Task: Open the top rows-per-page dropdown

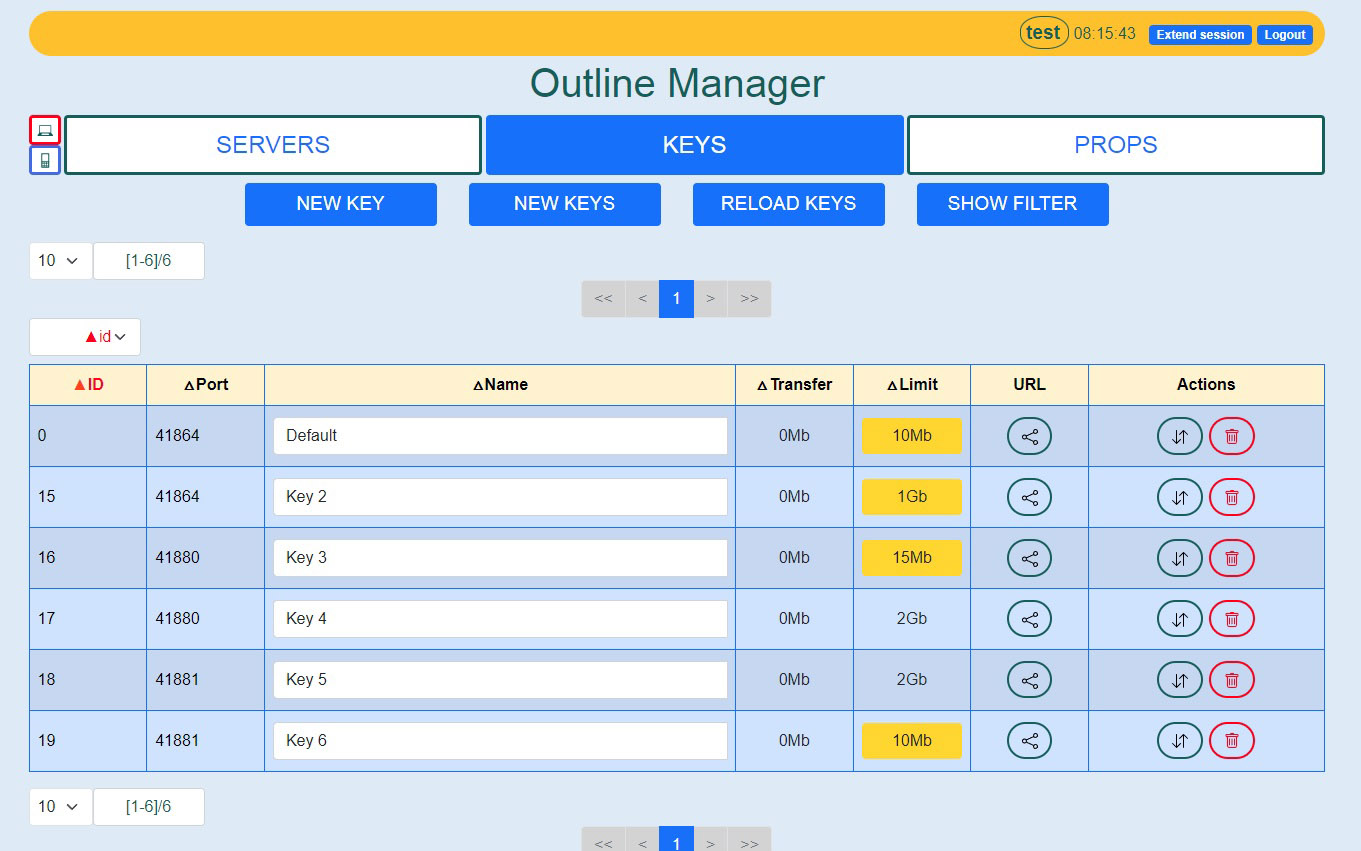Action: [60, 260]
